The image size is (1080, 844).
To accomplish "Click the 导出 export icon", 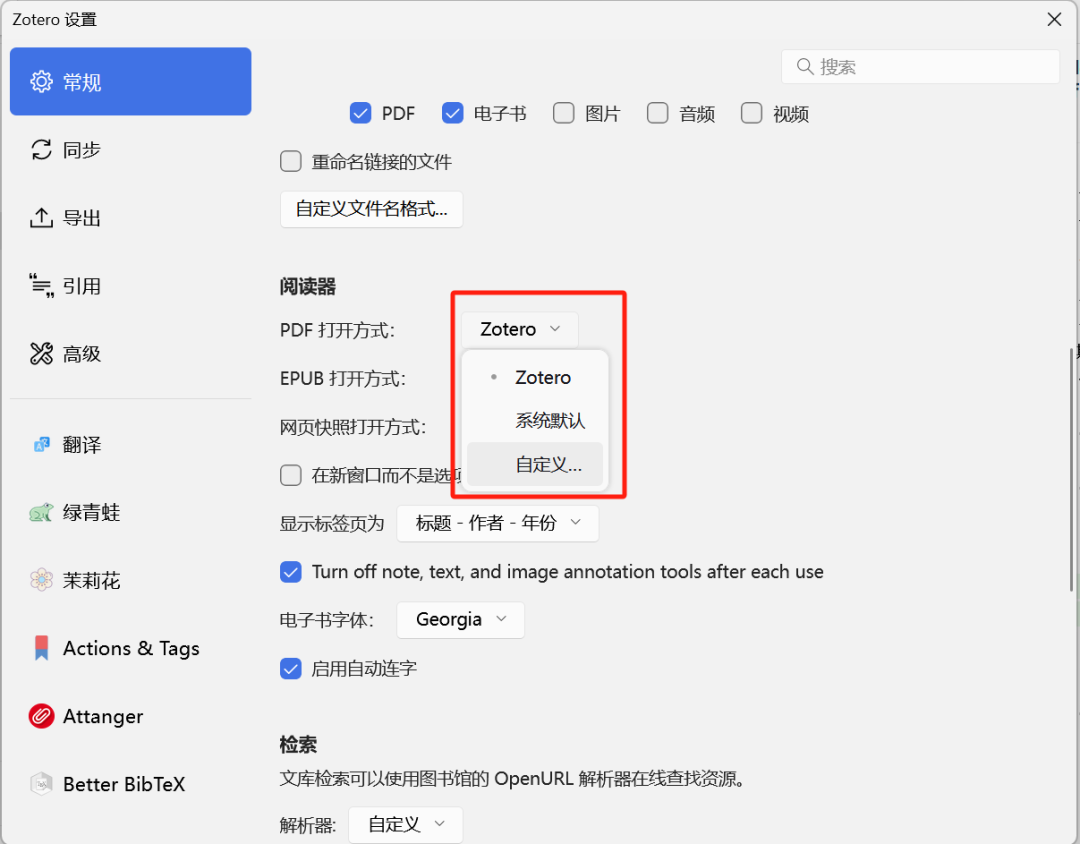I will pos(41,218).
